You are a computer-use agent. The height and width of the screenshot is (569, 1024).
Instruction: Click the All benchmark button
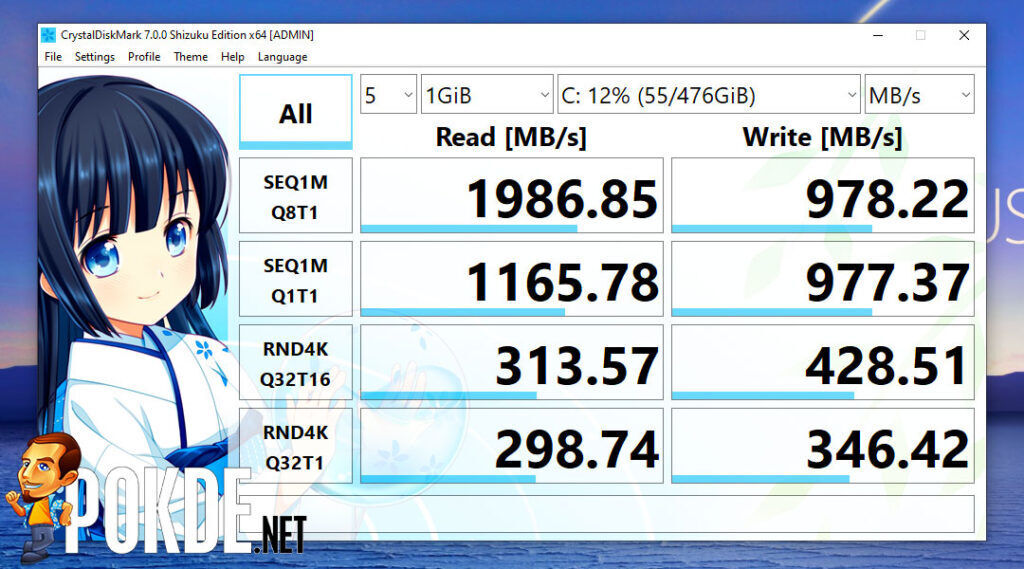pyautogui.click(x=296, y=112)
